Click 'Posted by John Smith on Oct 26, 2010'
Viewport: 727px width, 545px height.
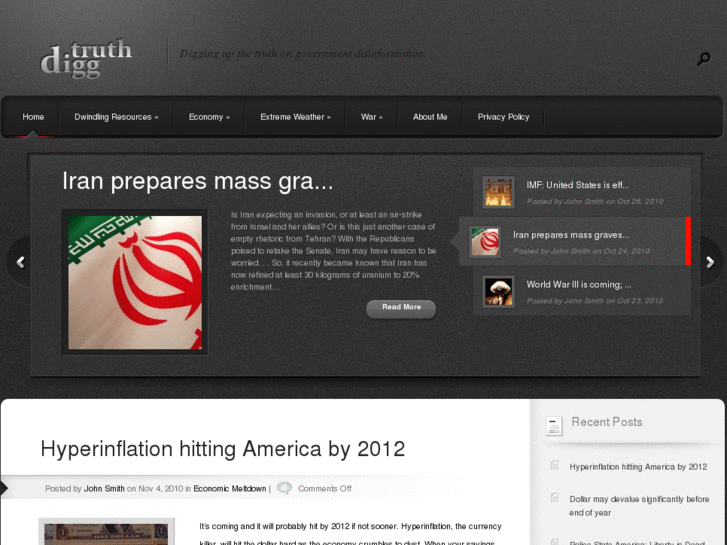coord(595,201)
